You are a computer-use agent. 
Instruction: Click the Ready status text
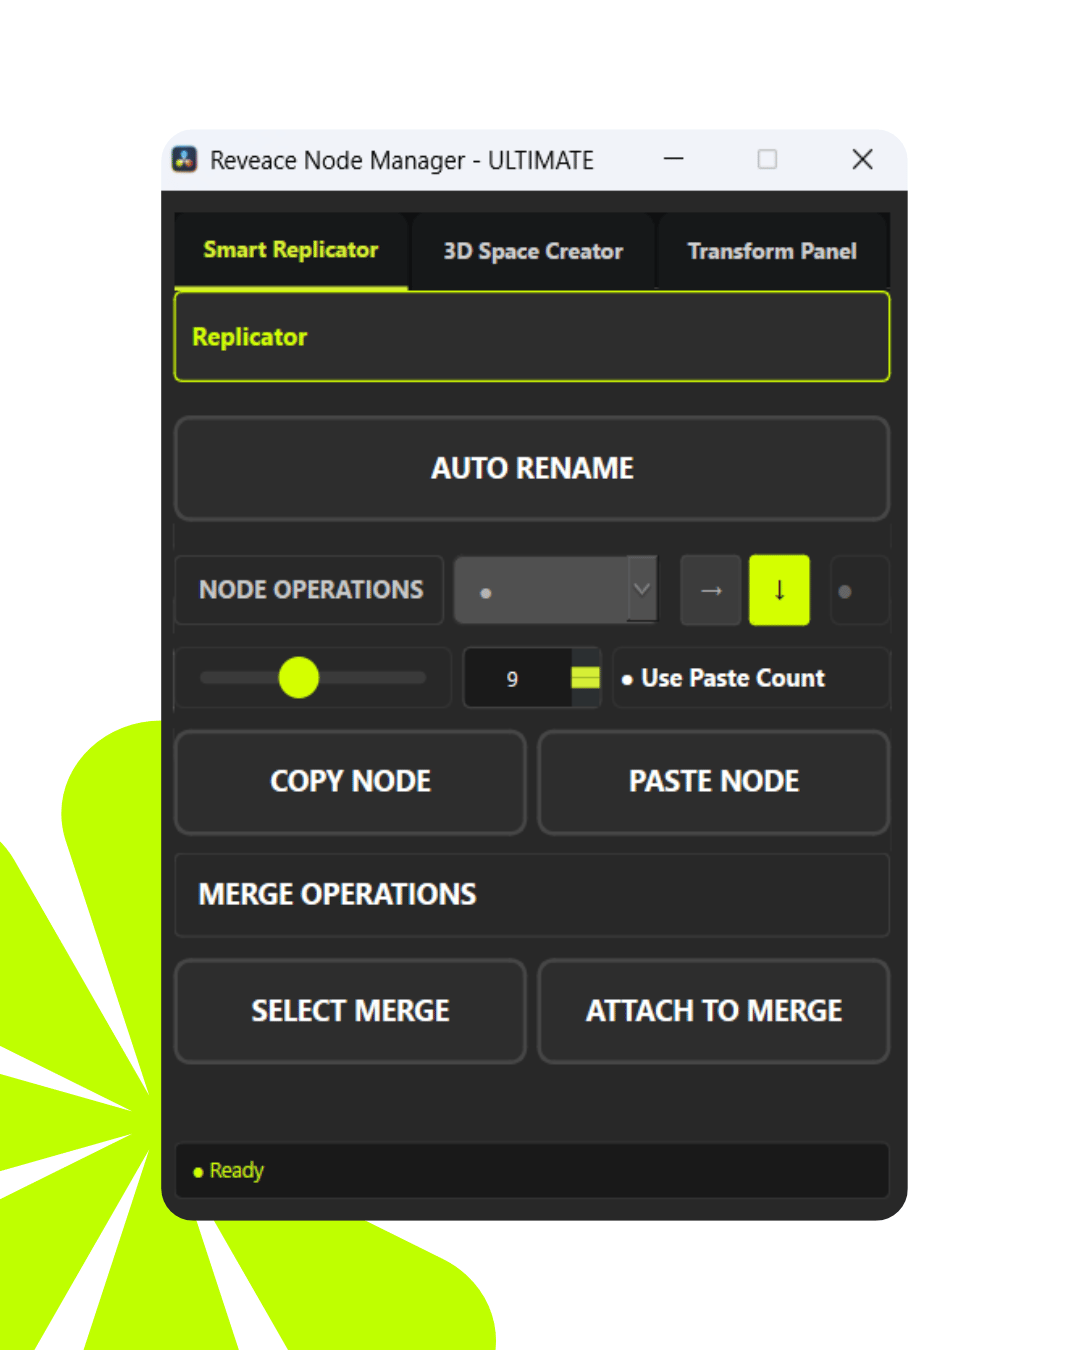(x=236, y=1171)
